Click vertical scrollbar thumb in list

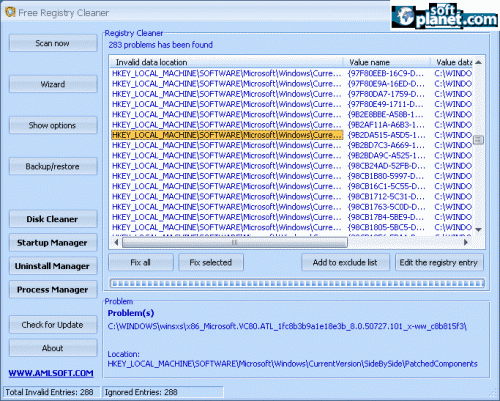pos(479,140)
